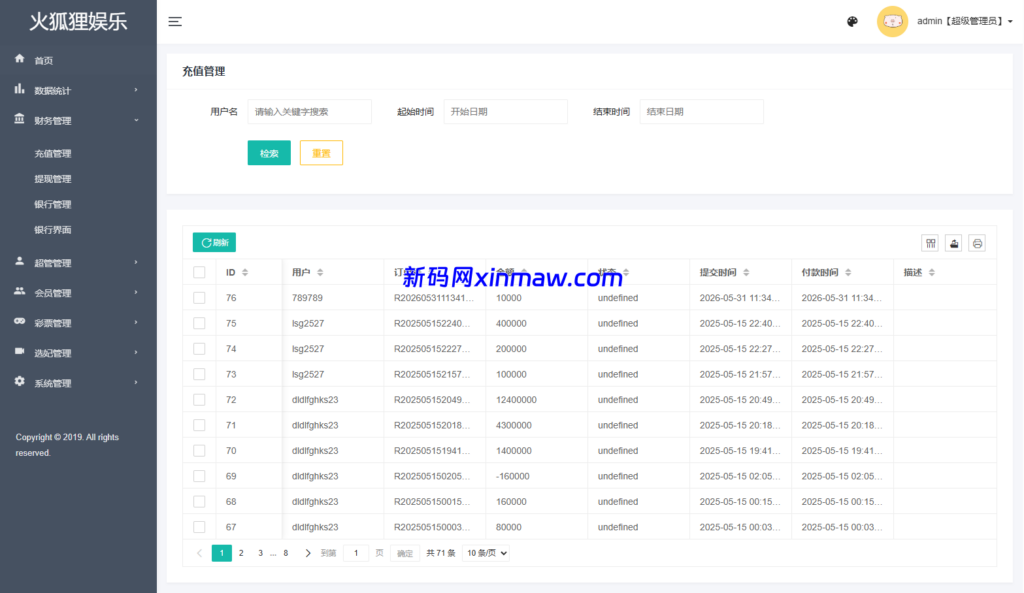Toggle the sidebar collapse hamburger icon
This screenshot has width=1024, height=593.
175,22
